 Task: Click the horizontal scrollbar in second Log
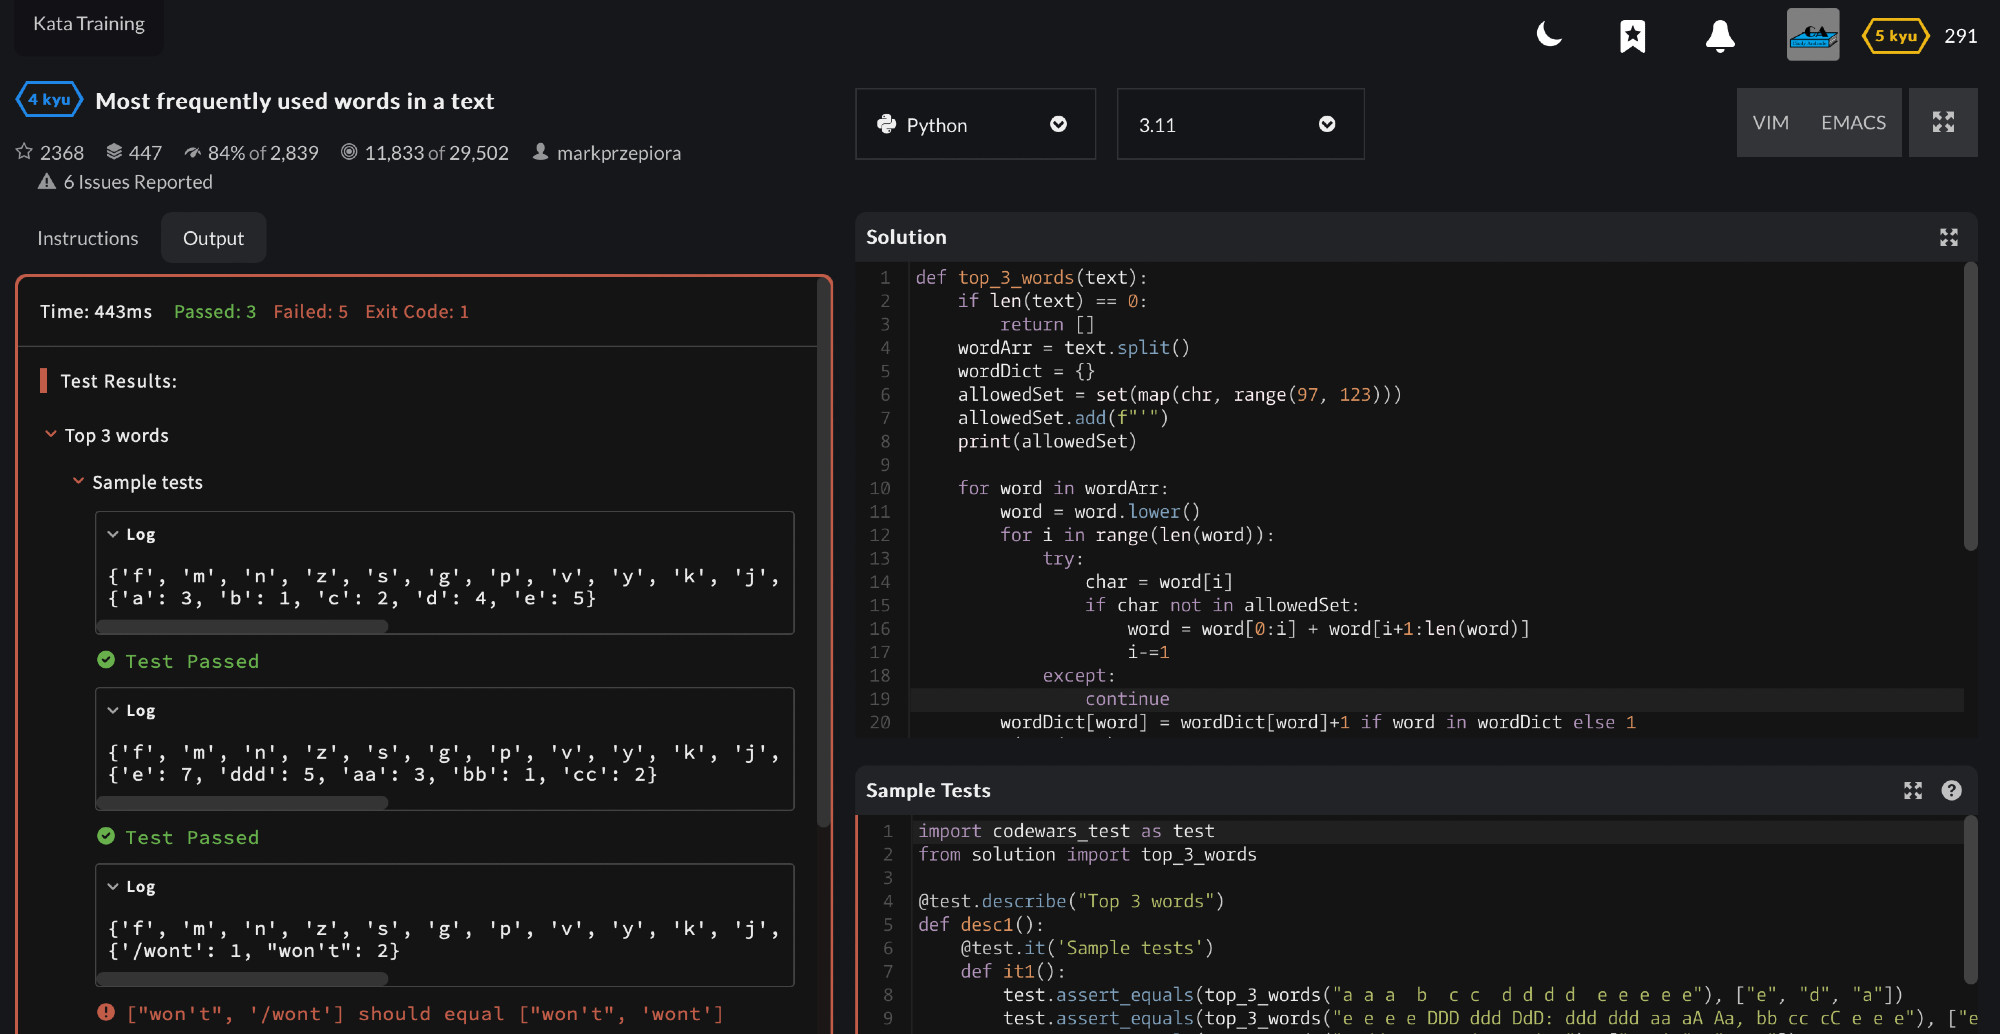242,802
